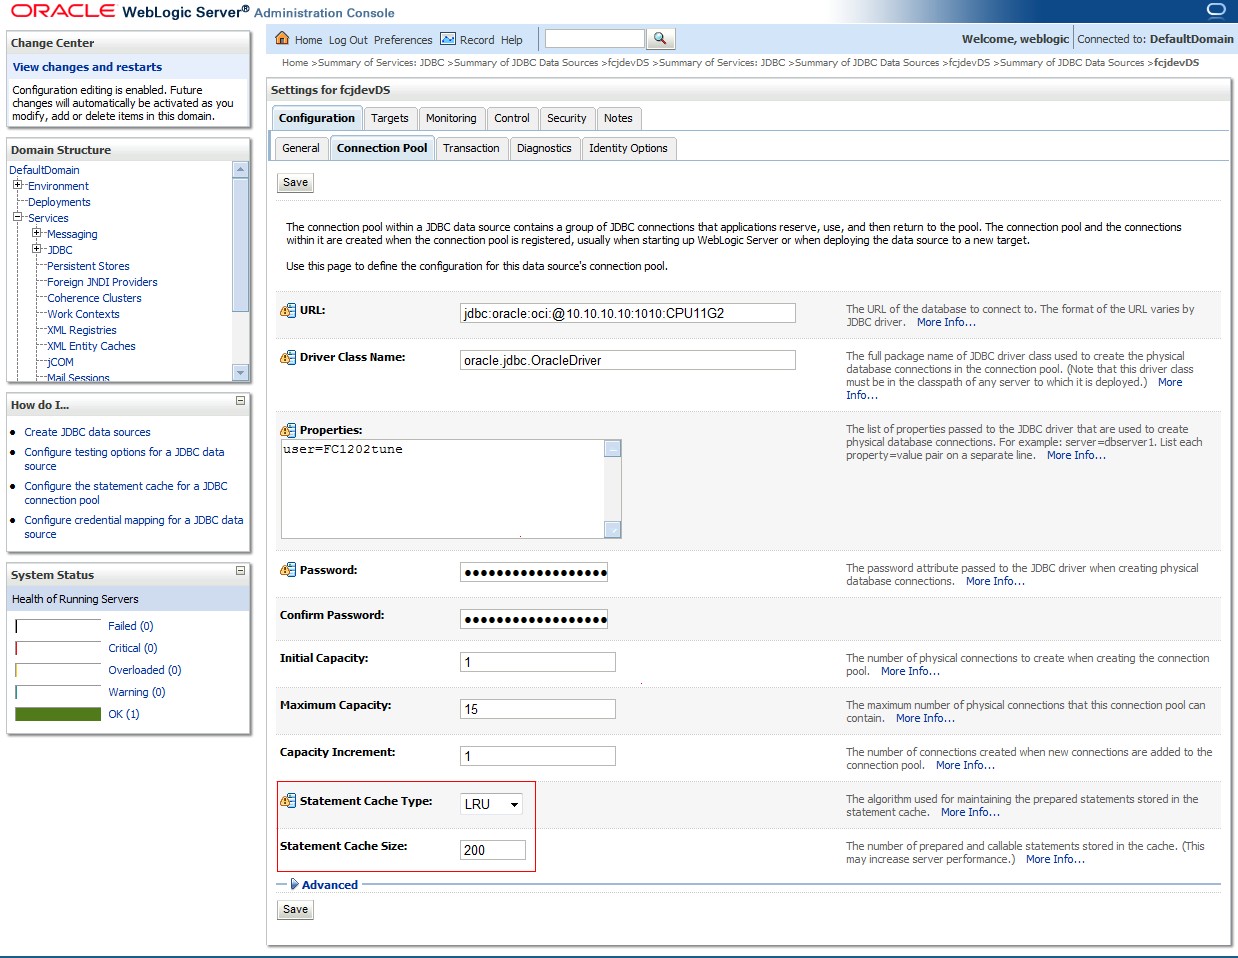Switch to the Targets tab
The image size is (1238, 958).
390,118
